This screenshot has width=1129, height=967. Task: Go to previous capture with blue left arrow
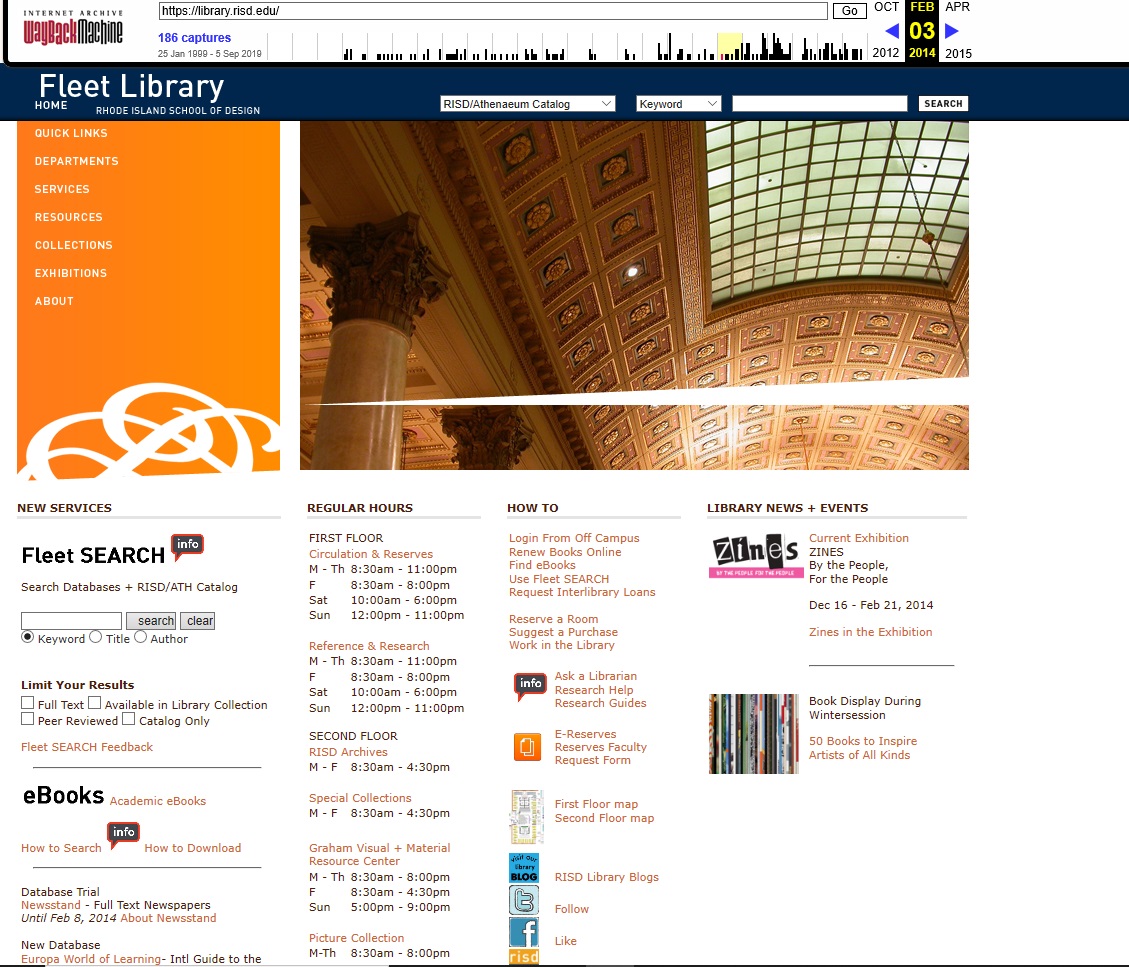(891, 31)
